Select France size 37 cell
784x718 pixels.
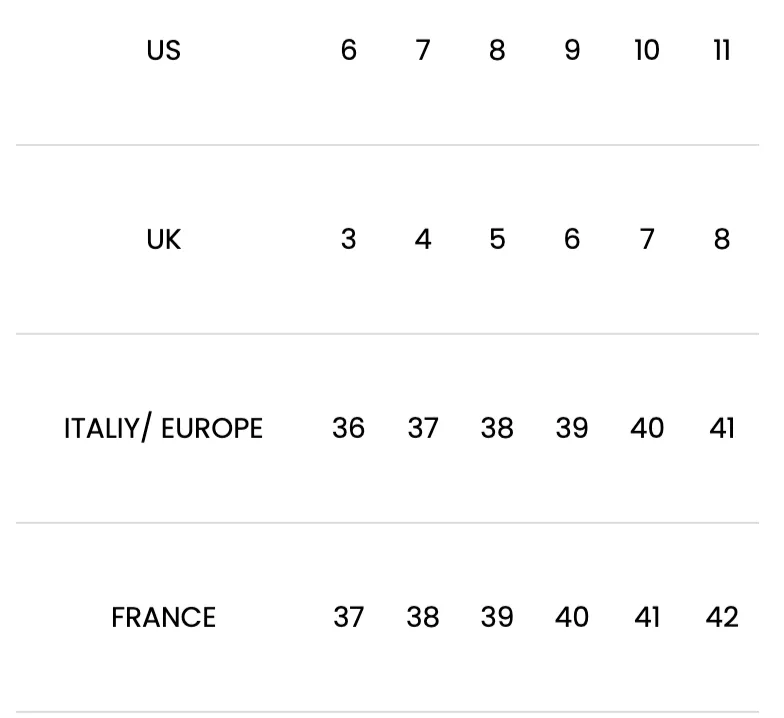pyautogui.click(x=348, y=618)
